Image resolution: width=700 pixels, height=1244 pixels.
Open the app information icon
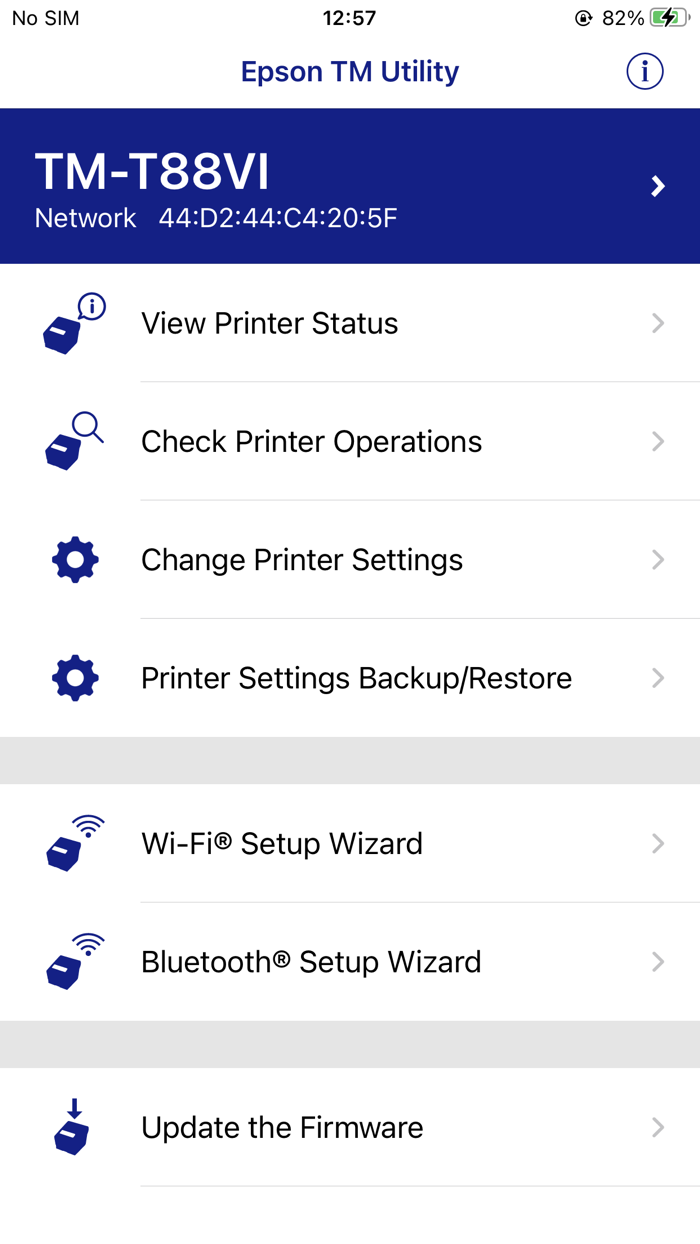[645, 71]
